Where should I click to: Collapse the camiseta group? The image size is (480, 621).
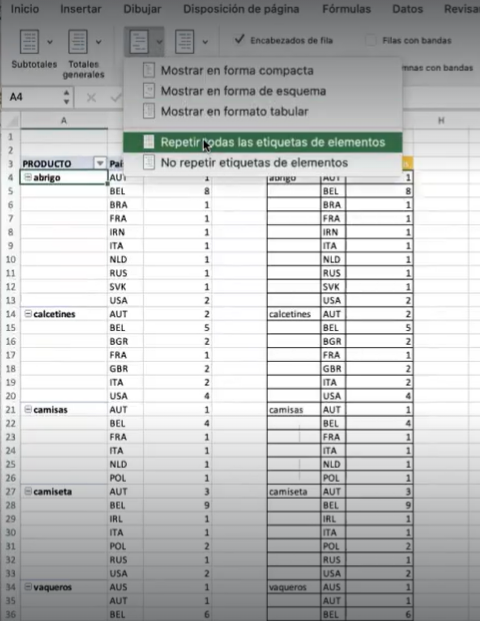tap(28, 491)
